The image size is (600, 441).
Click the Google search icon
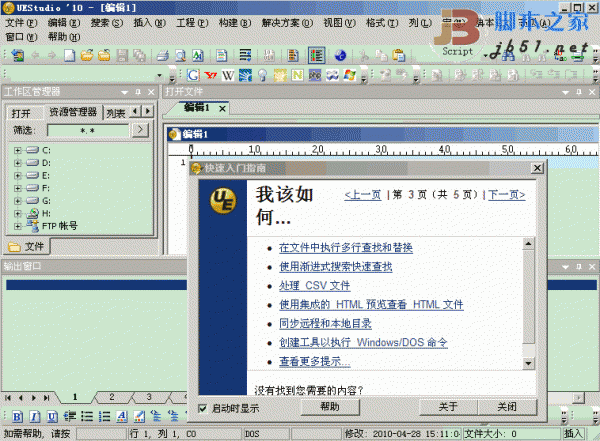[193, 75]
